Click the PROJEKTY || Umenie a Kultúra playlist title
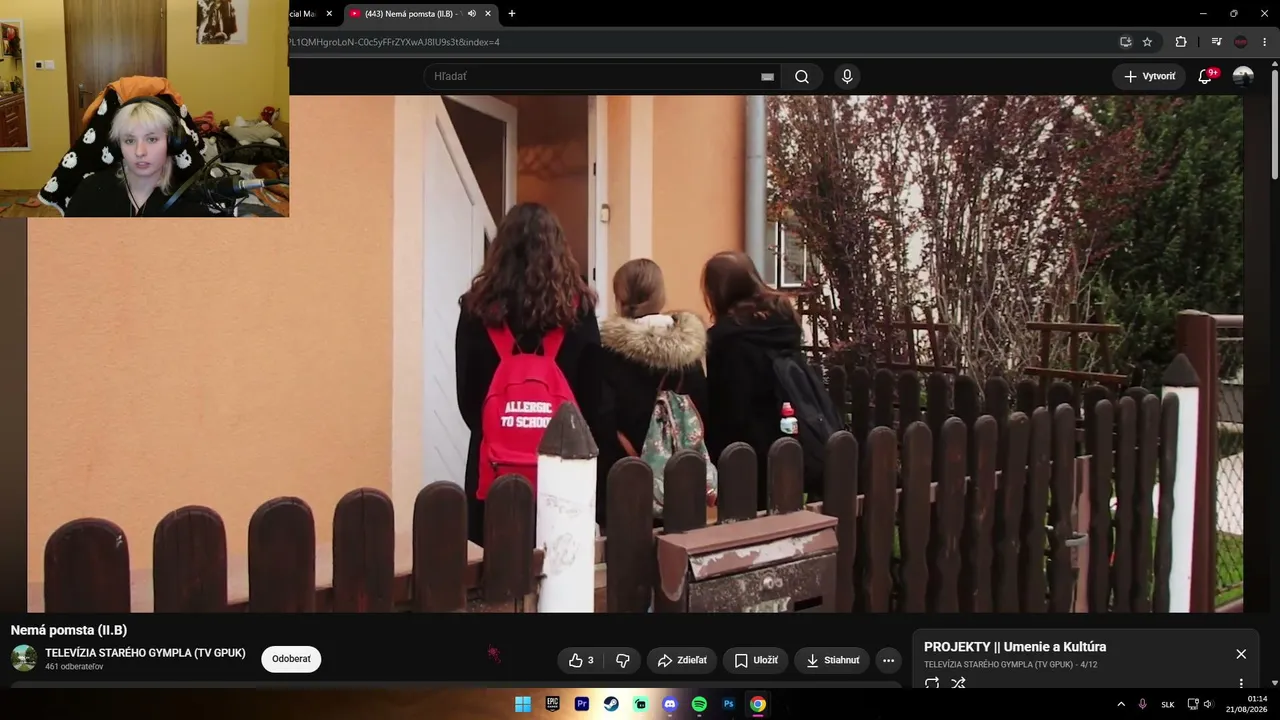 point(1015,647)
